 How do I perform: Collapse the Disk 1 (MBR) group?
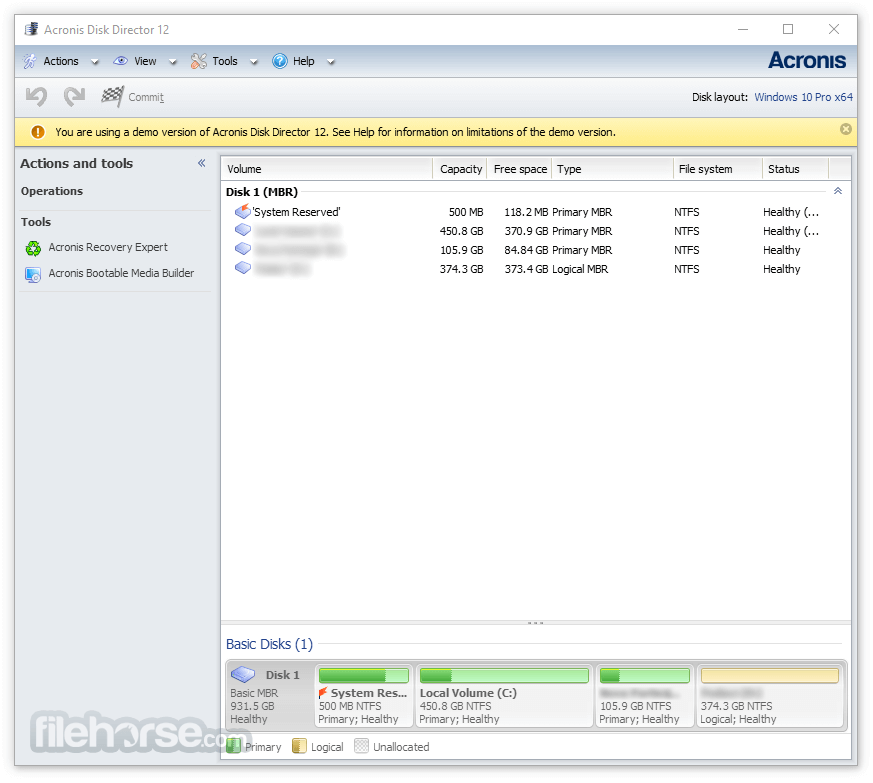(x=837, y=191)
